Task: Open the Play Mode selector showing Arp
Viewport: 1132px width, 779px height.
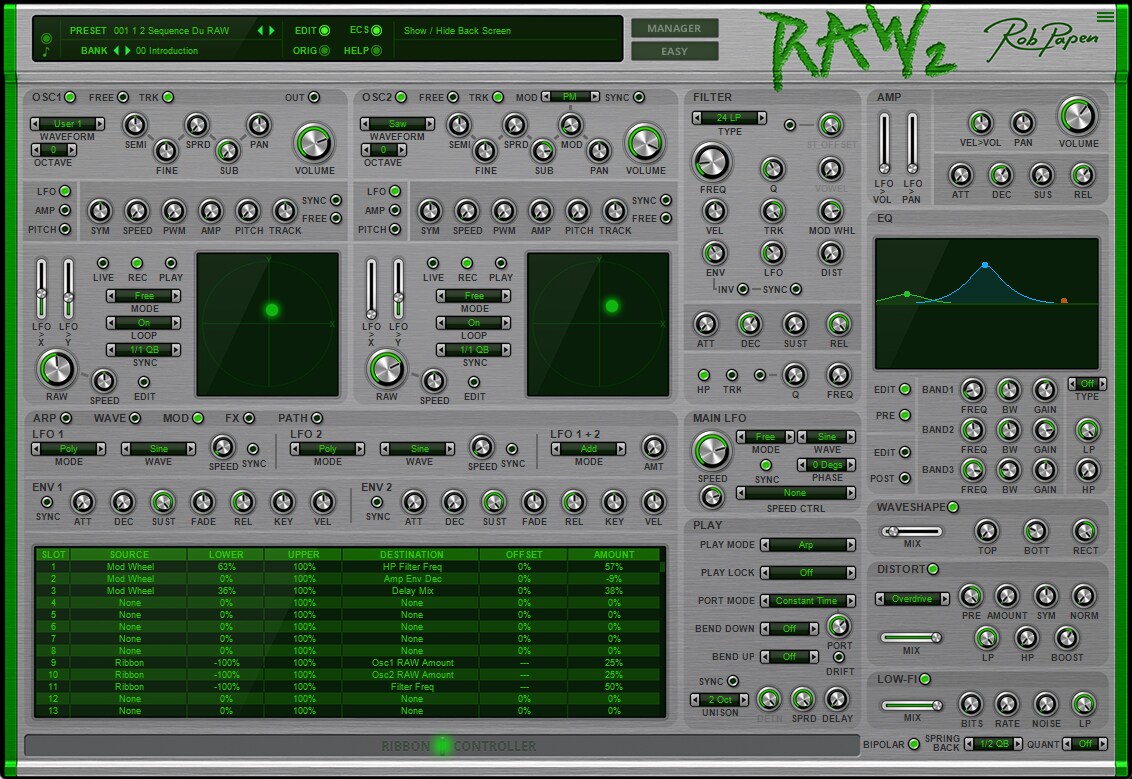Action: point(808,544)
